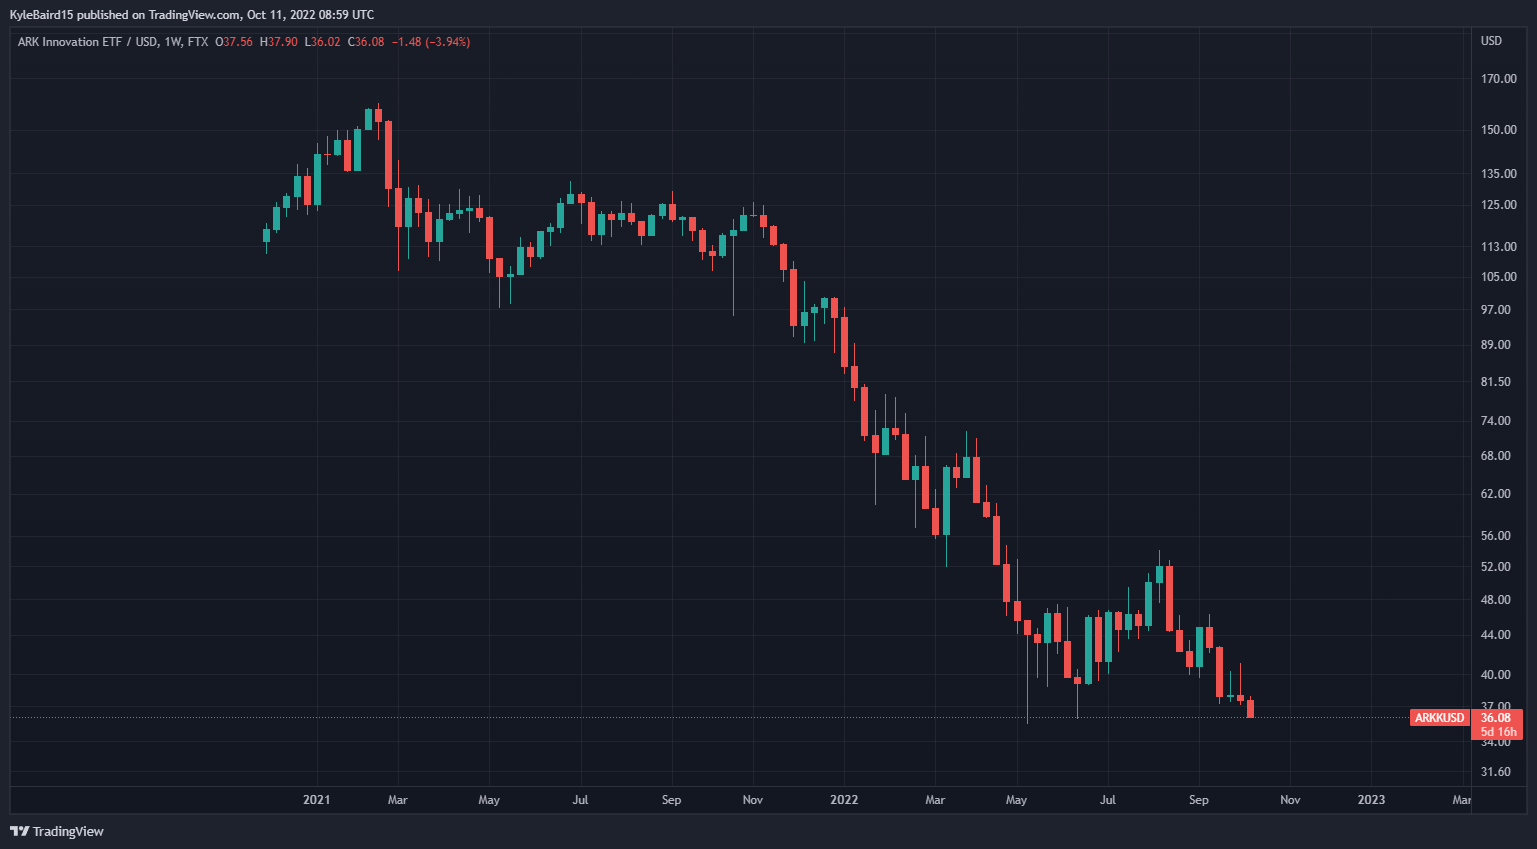Click the change value −1.48 (−3.94%)
1537x849 pixels.
[x=431, y=42]
